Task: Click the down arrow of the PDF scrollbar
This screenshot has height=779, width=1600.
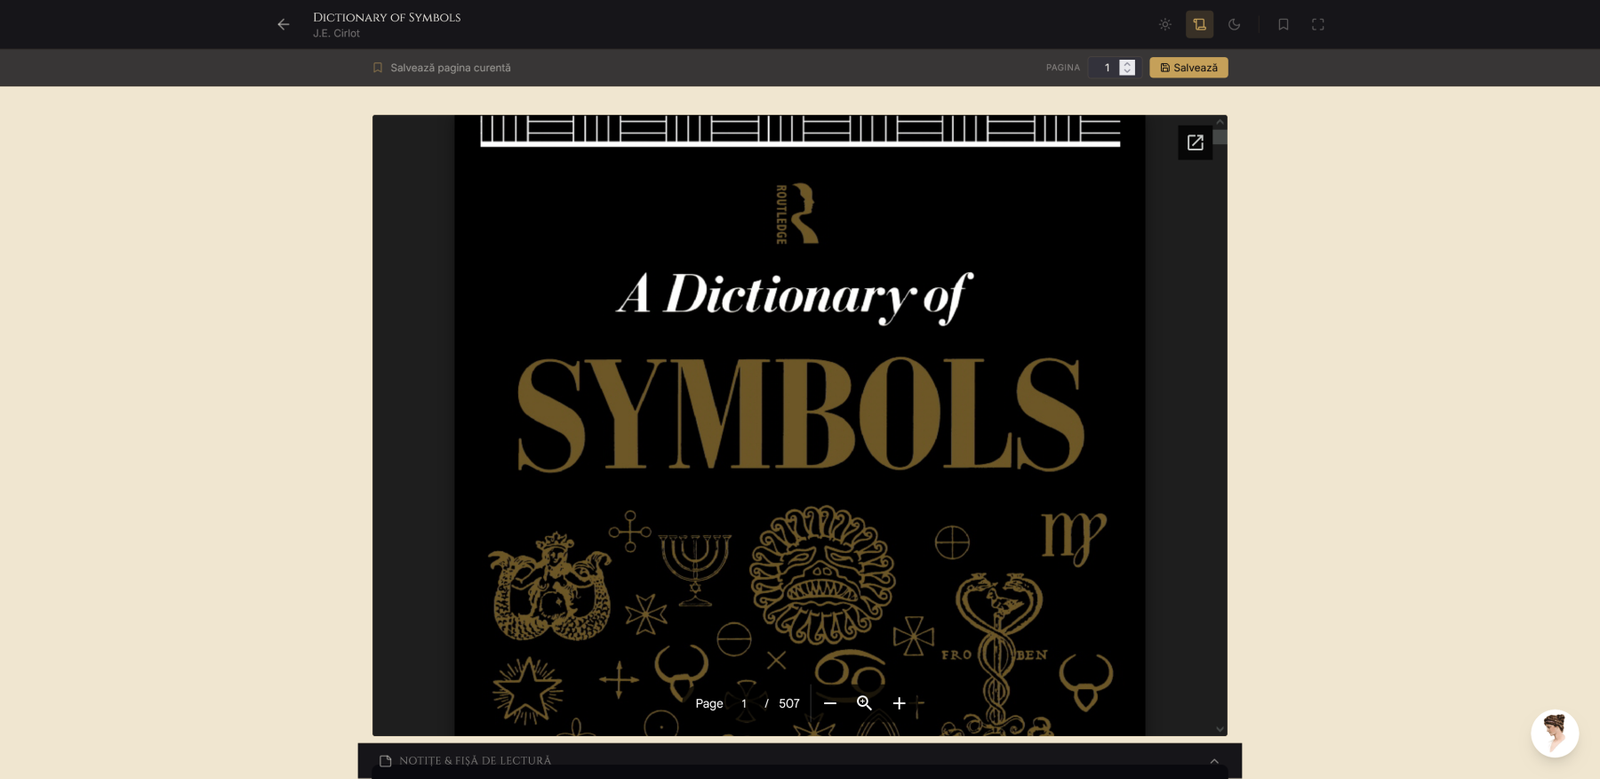Action: pos(1220,729)
